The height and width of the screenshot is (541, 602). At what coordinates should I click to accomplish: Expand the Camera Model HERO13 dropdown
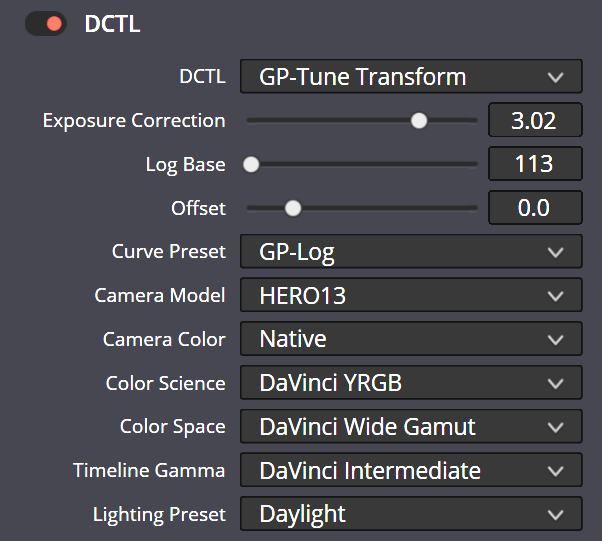coord(411,296)
